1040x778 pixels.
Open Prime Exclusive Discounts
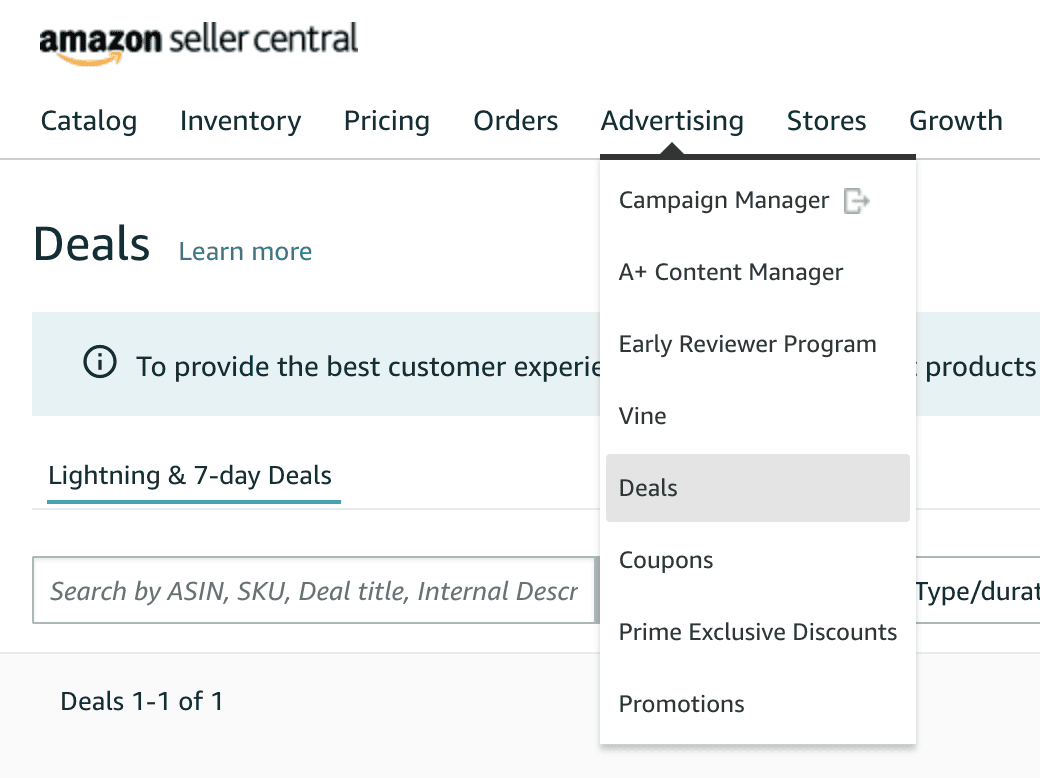[x=757, y=632]
